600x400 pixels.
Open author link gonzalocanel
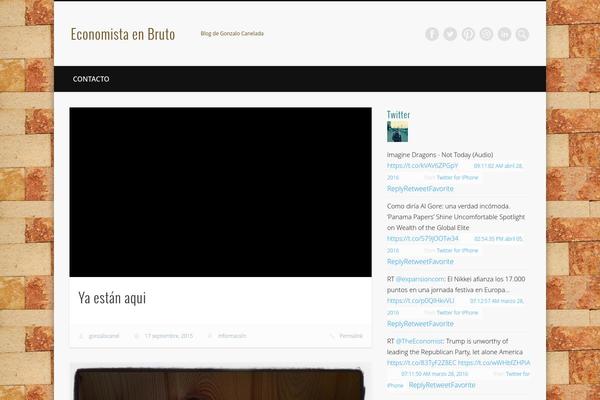point(104,336)
